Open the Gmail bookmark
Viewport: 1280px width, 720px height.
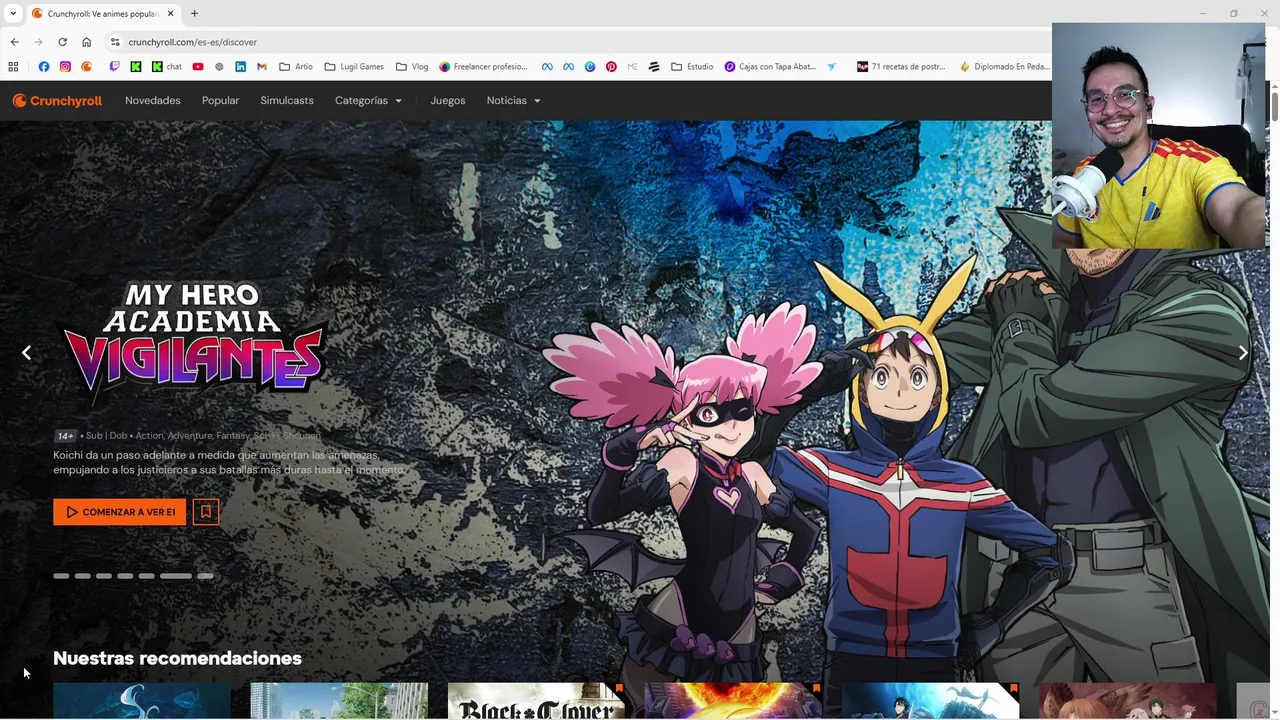[x=262, y=67]
